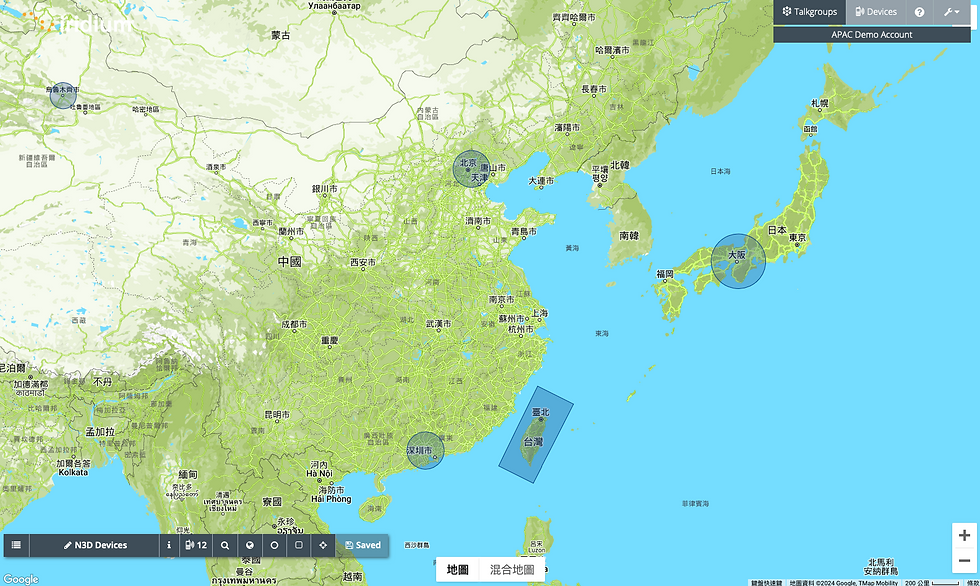Click the 札幌 city label
The image size is (980, 586).
click(820, 103)
